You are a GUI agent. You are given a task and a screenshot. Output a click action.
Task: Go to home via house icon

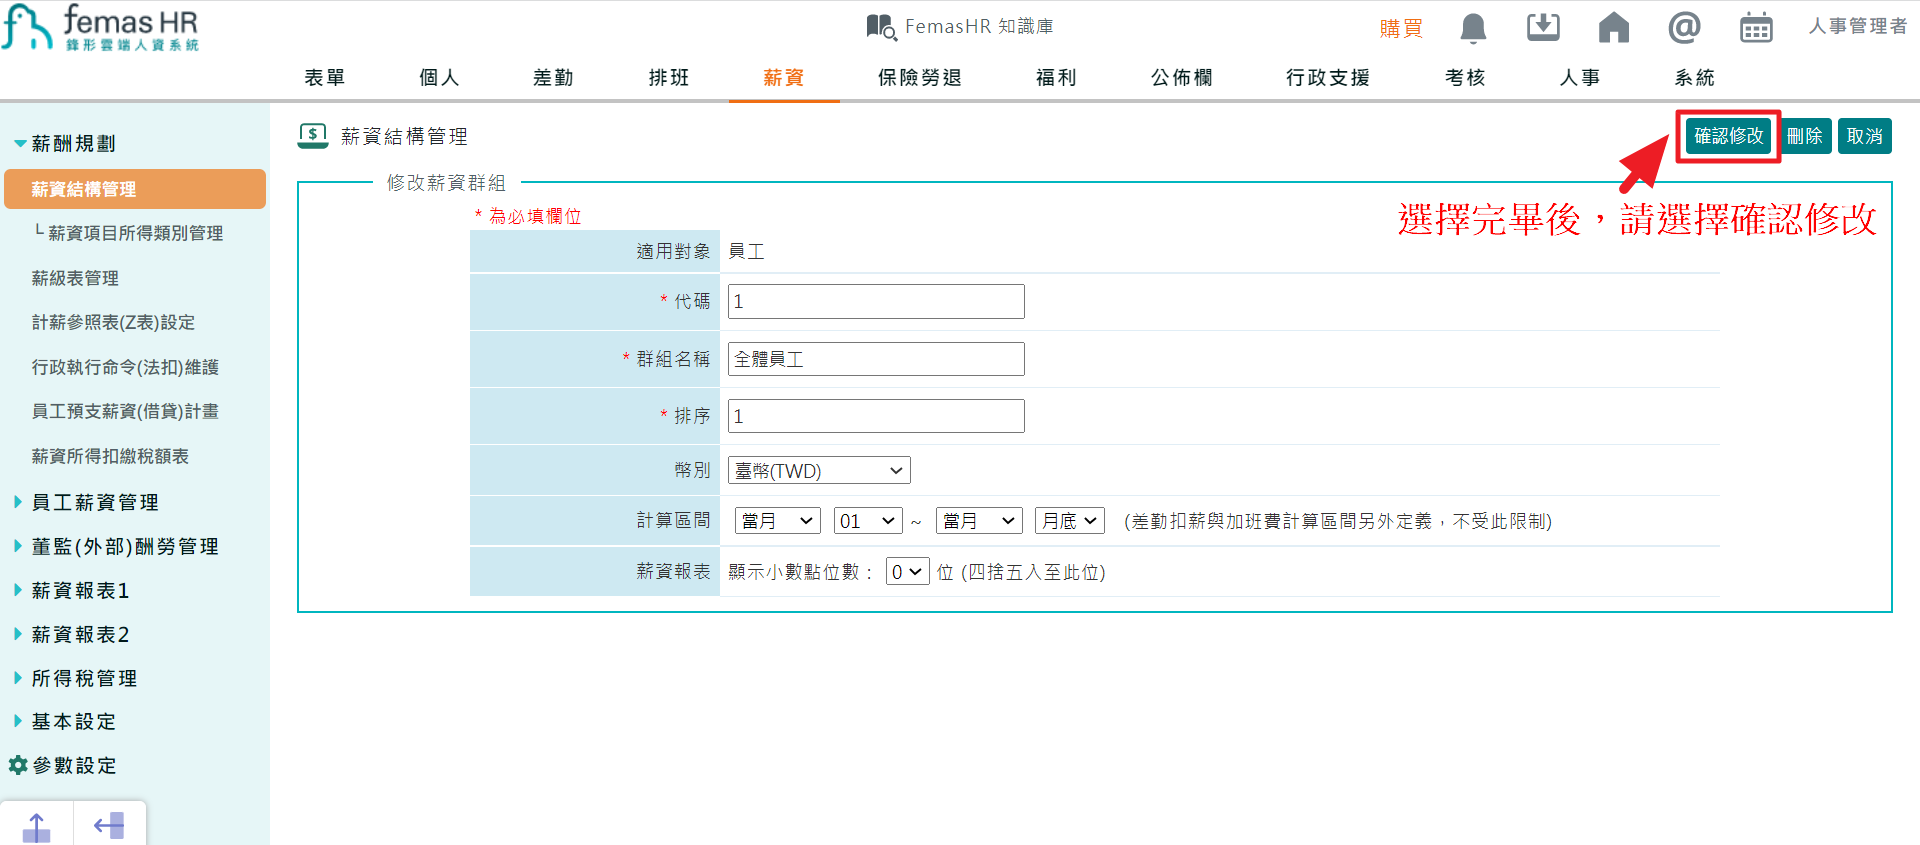pyautogui.click(x=1613, y=27)
